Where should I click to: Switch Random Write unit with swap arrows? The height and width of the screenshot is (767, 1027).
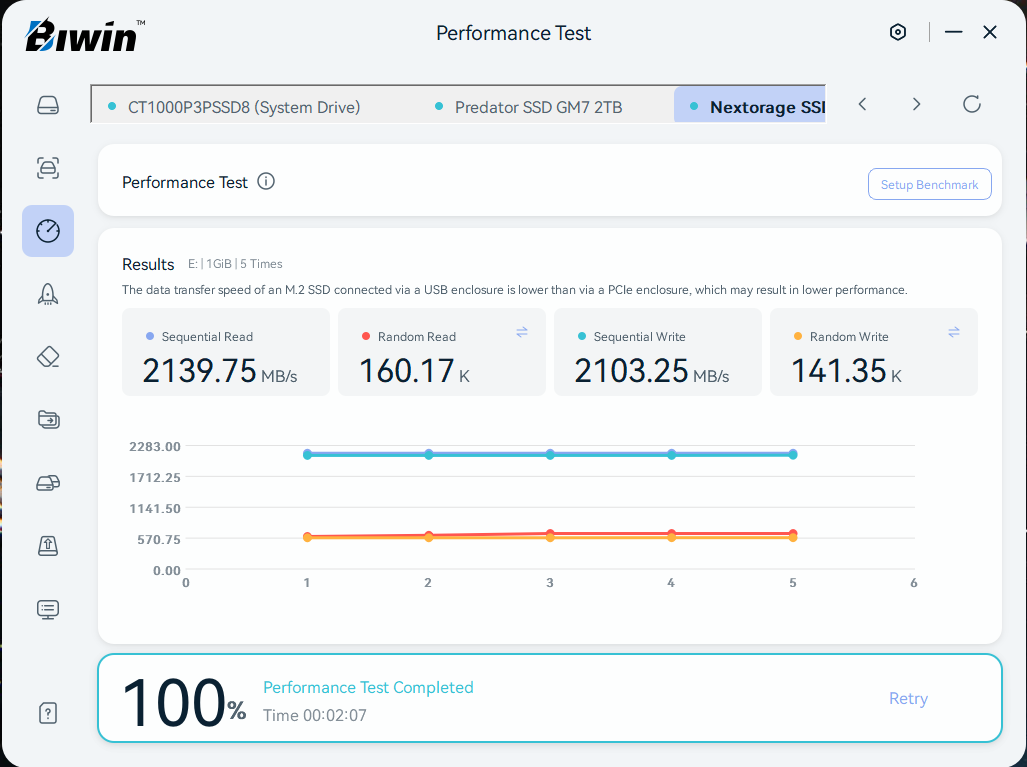coord(954,332)
